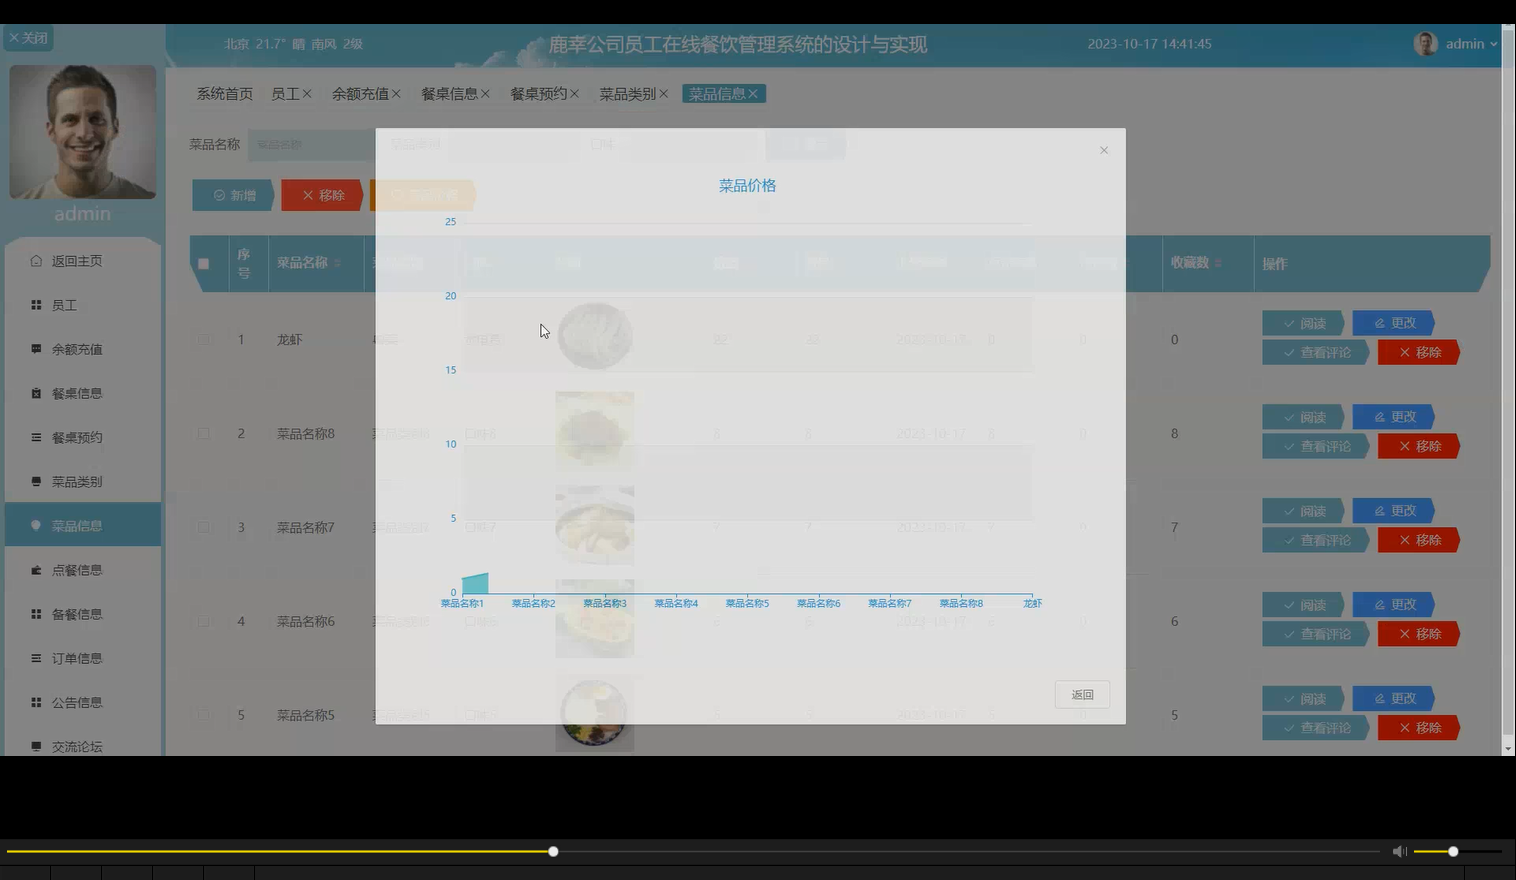Close the active 菜品信息 tab using its X
The width and height of the screenshot is (1516, 880).
click(x=753, y=94)
